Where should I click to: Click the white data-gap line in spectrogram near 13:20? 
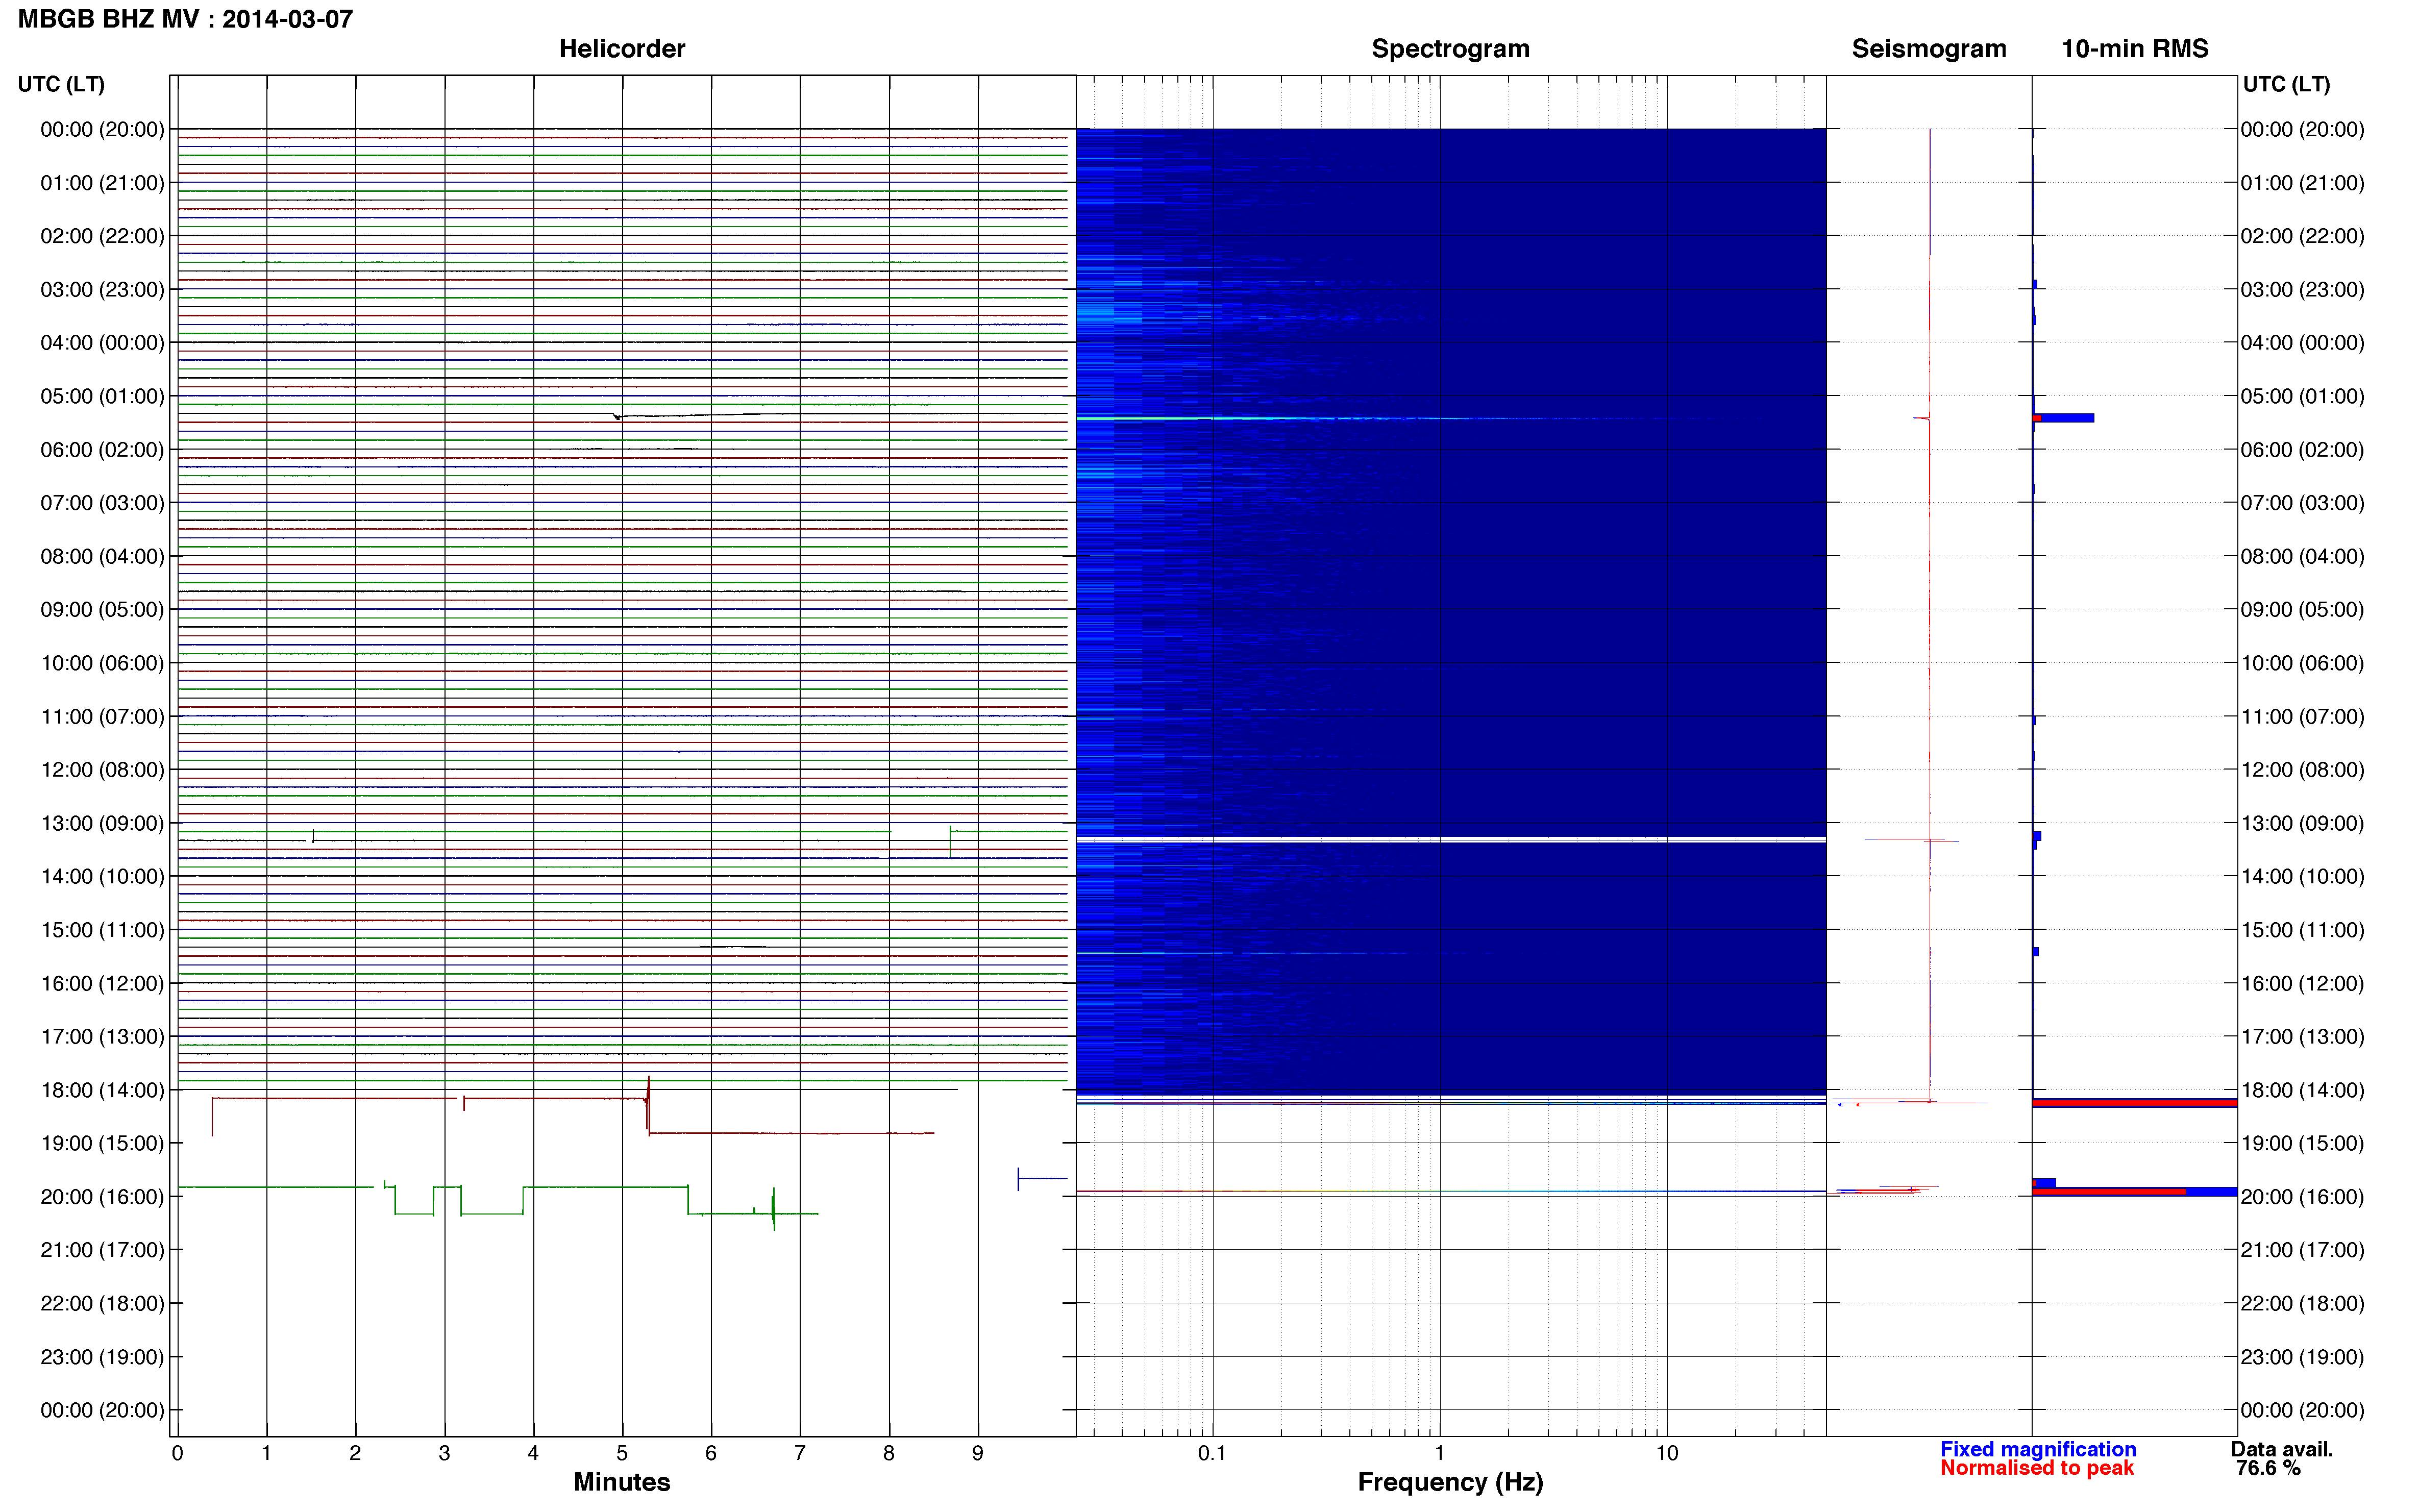coord(1451,839)
